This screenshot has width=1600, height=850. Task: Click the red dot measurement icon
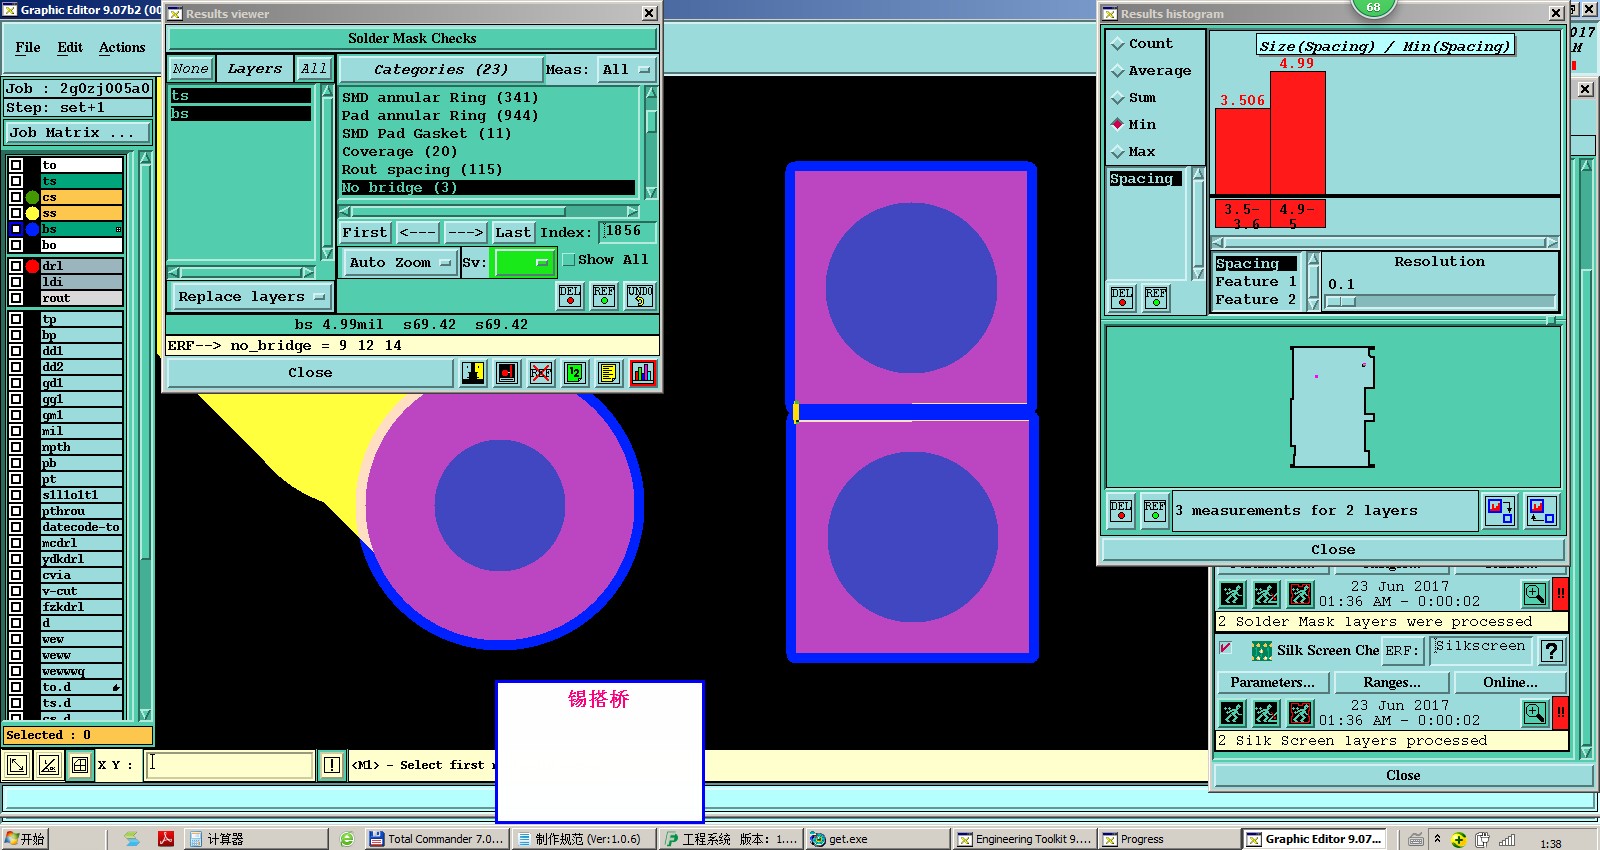tap(507, 373)
